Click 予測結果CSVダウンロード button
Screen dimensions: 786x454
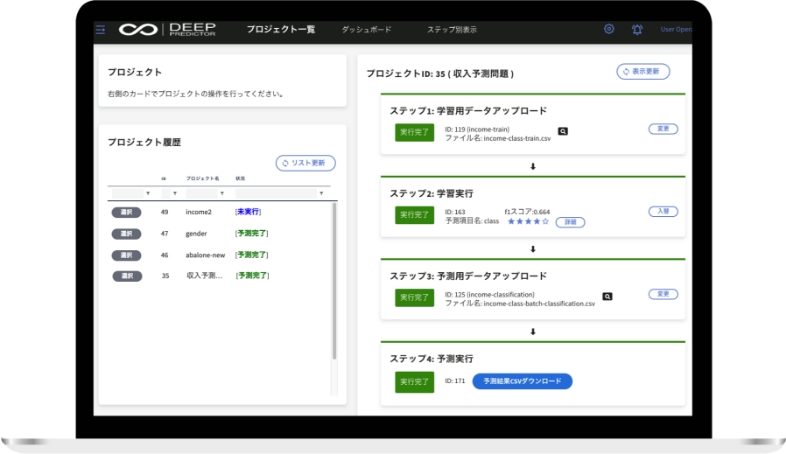[x=522, y=382]
